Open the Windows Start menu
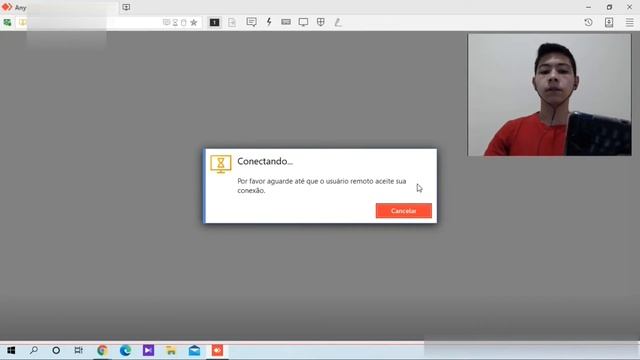The width and height of the screenshot is (640, 360). pos(11,350)
